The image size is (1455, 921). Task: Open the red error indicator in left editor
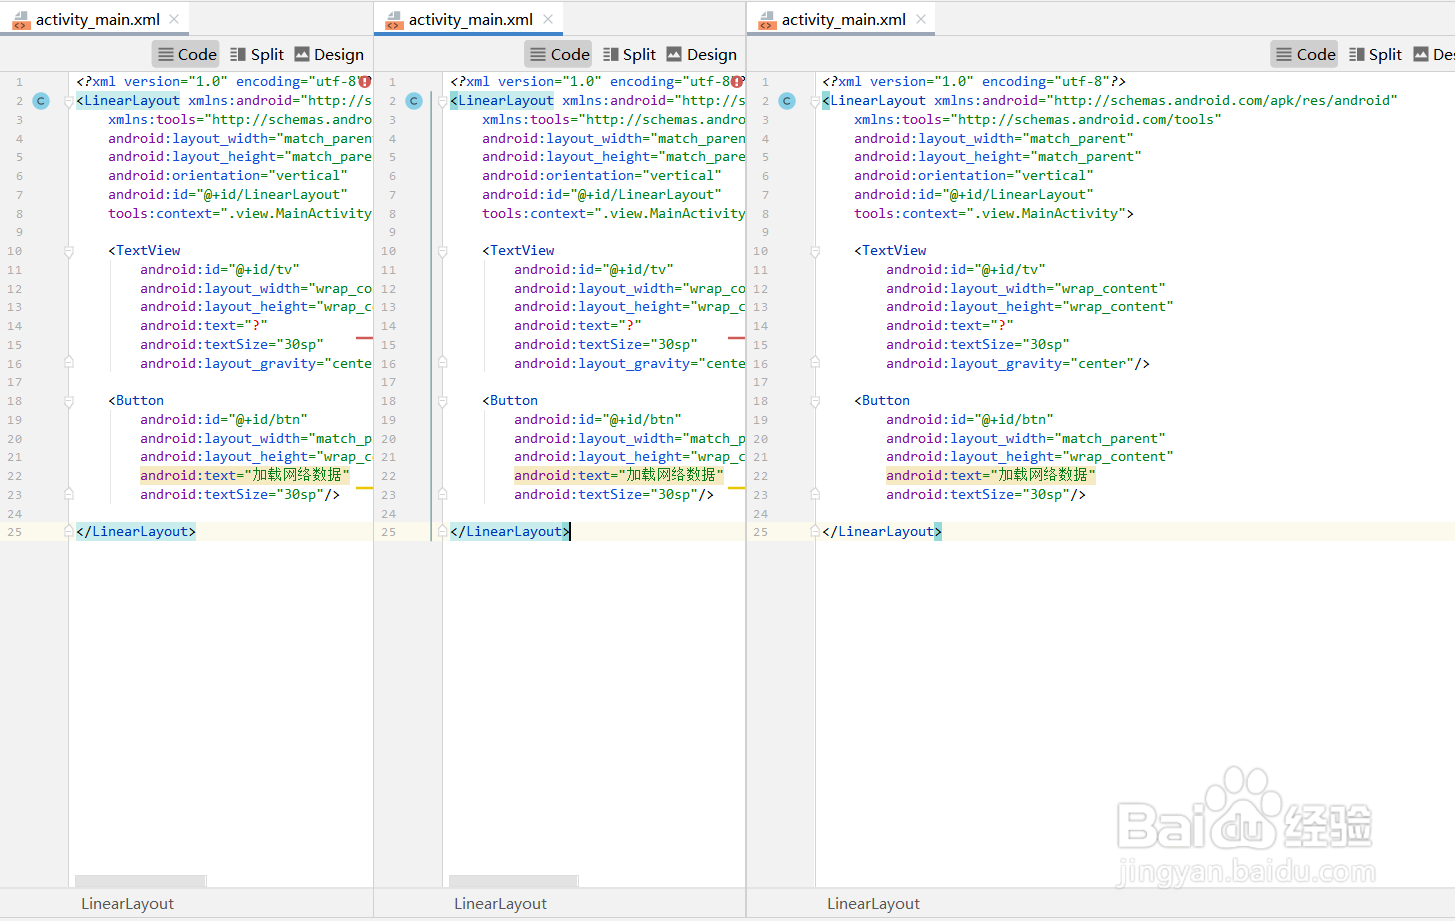pos(365,81)
